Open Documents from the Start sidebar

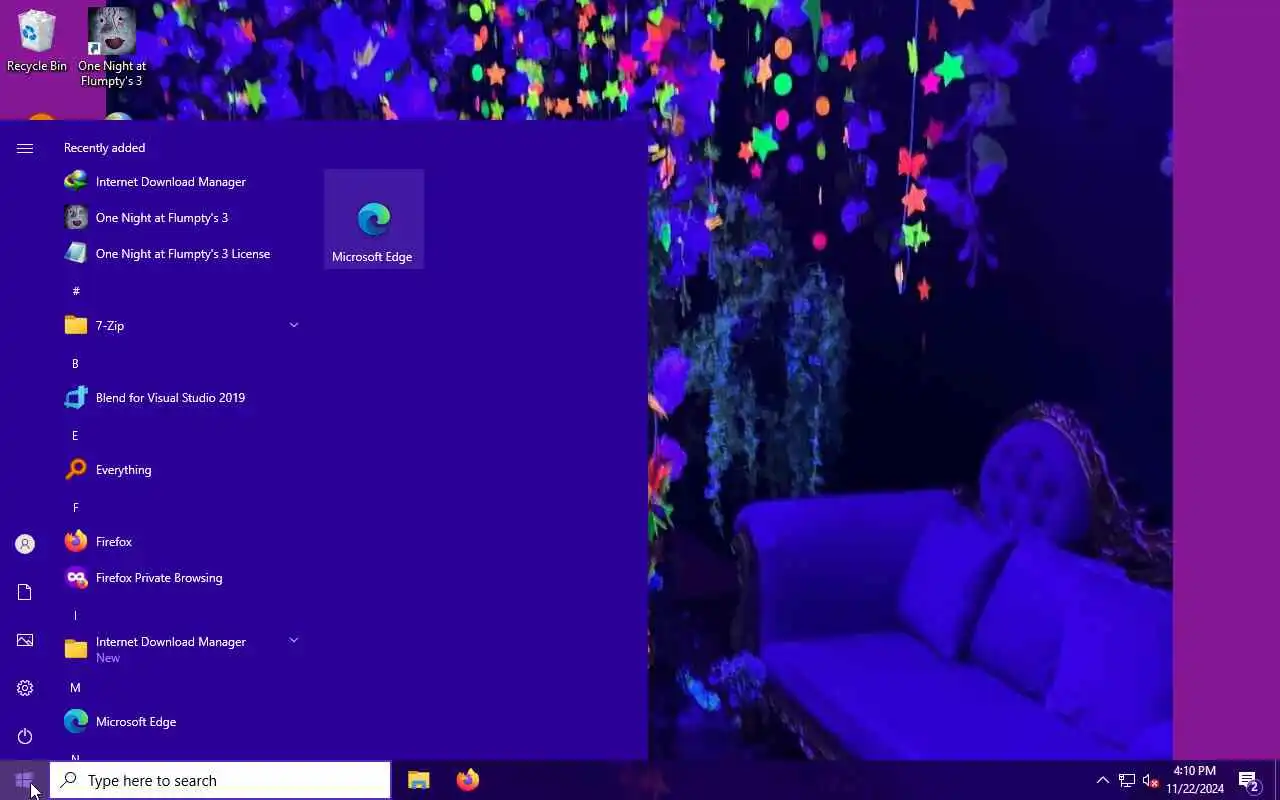click(x=25, y=592)
